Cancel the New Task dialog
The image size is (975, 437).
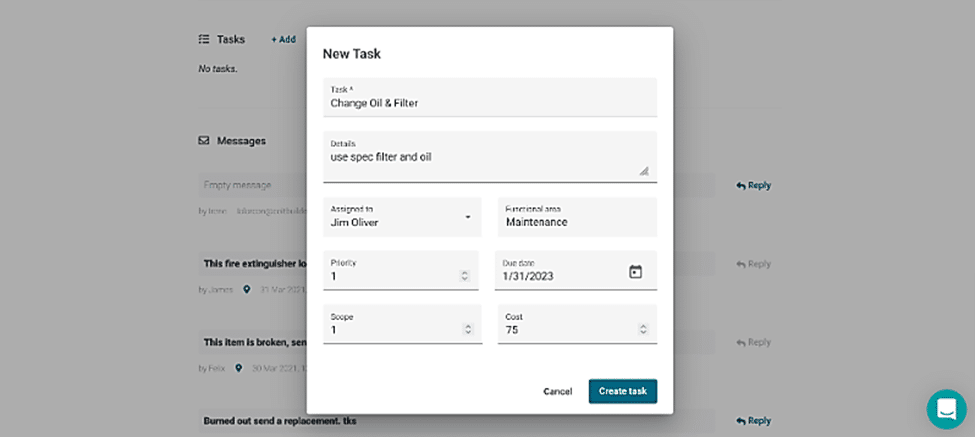557,391
